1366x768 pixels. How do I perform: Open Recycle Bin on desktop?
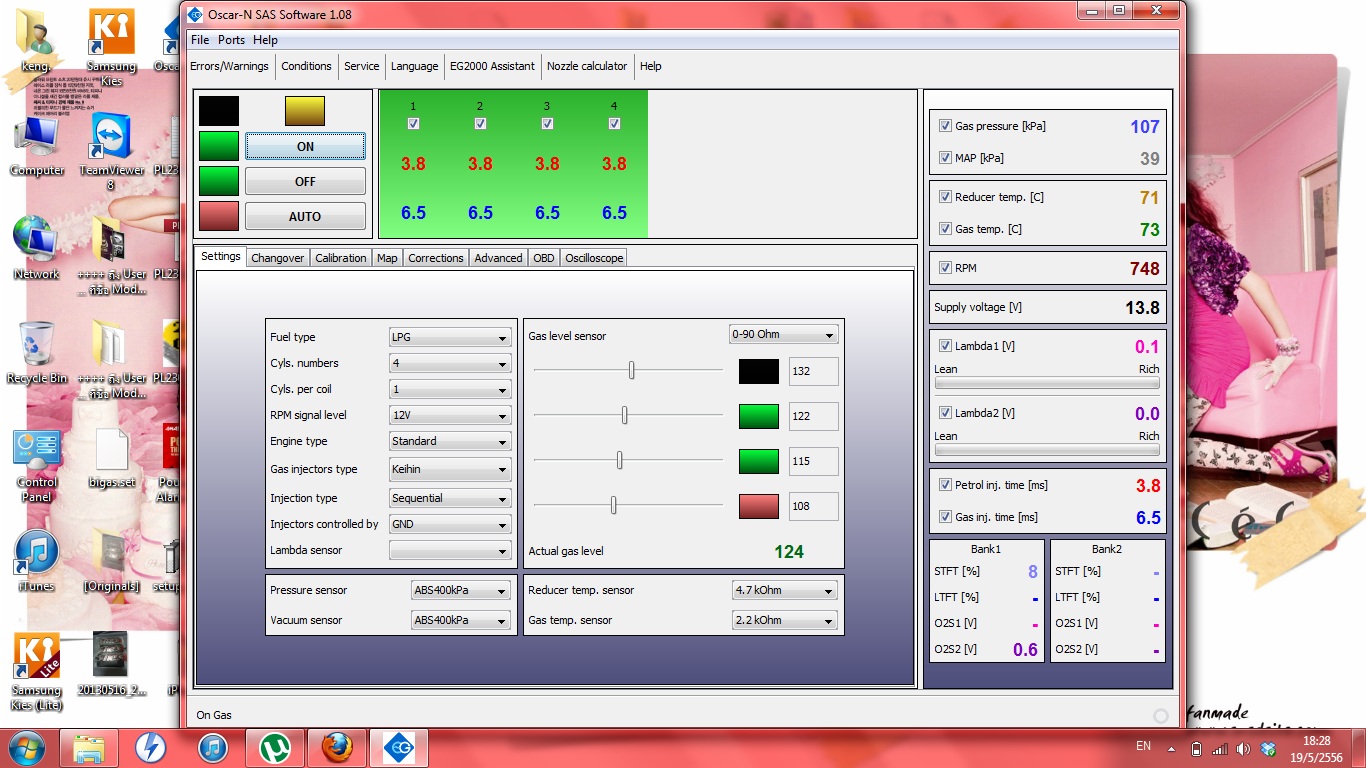tap(37, 352)
